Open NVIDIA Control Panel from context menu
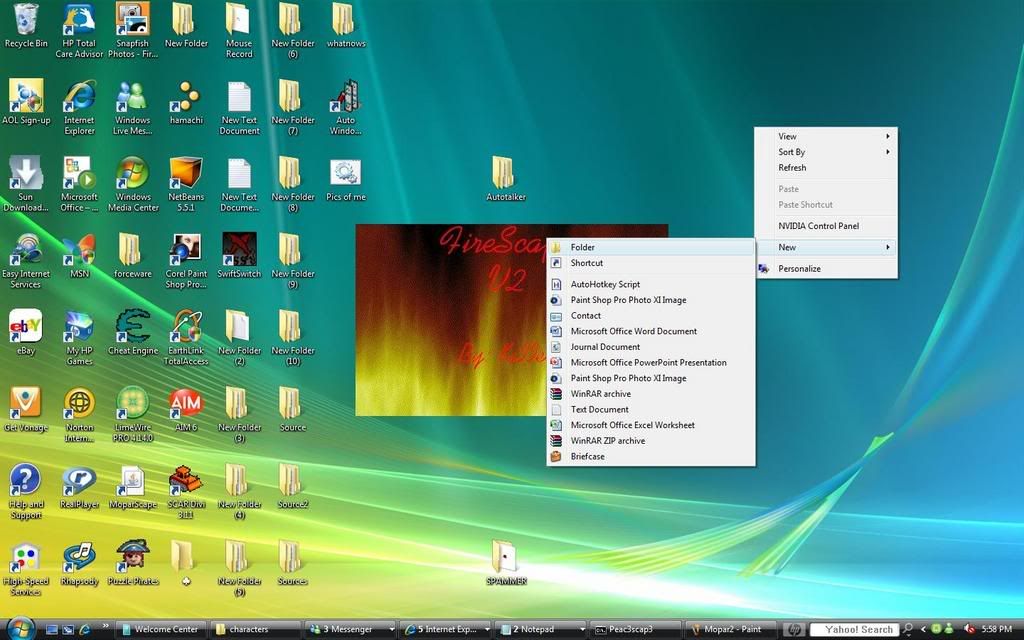The image size is (1024, 640). point(826,226)
